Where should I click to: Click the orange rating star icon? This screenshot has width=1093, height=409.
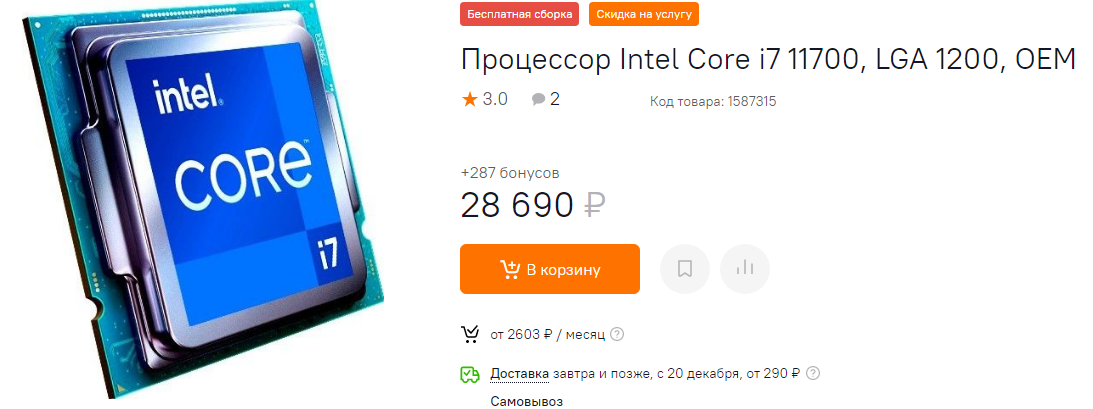point(469,100)
